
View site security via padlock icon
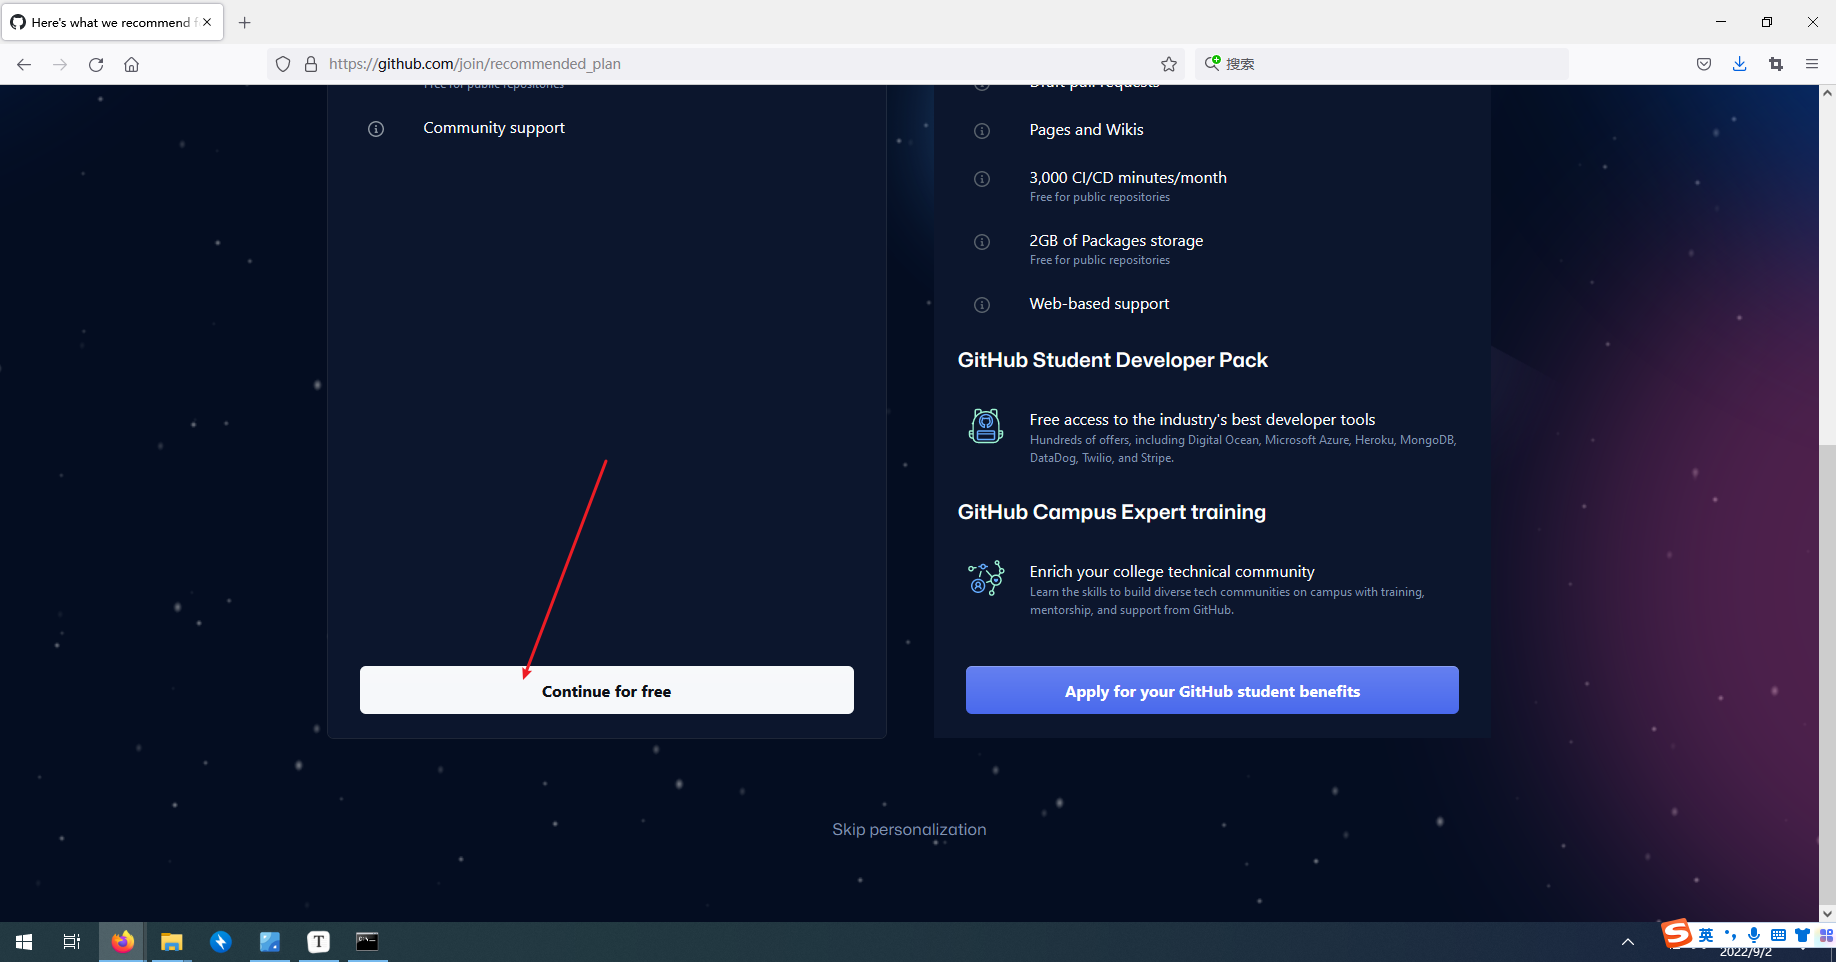coord(311,64)
